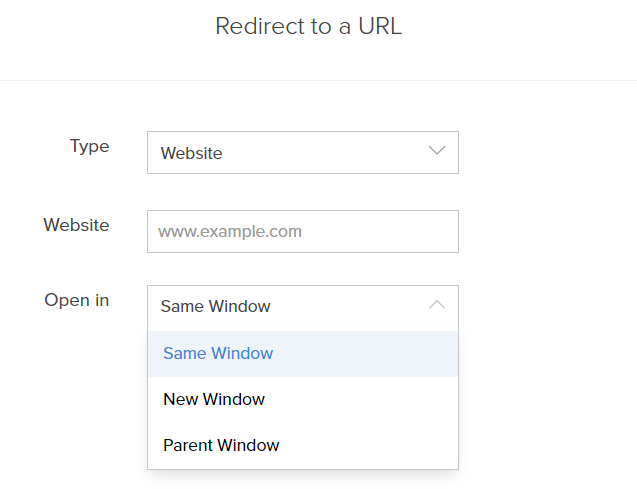The height and width of the screenshot is (489, 637).
Task: Choose New Window from the list
Action: (x=214, y=399)
